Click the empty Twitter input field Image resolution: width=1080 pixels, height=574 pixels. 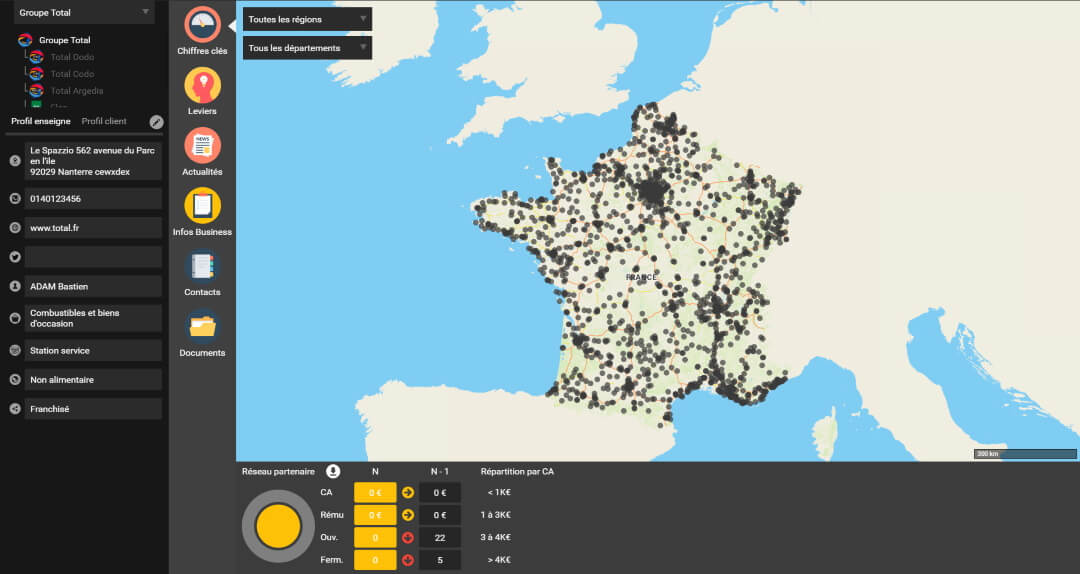coord(93,257)
